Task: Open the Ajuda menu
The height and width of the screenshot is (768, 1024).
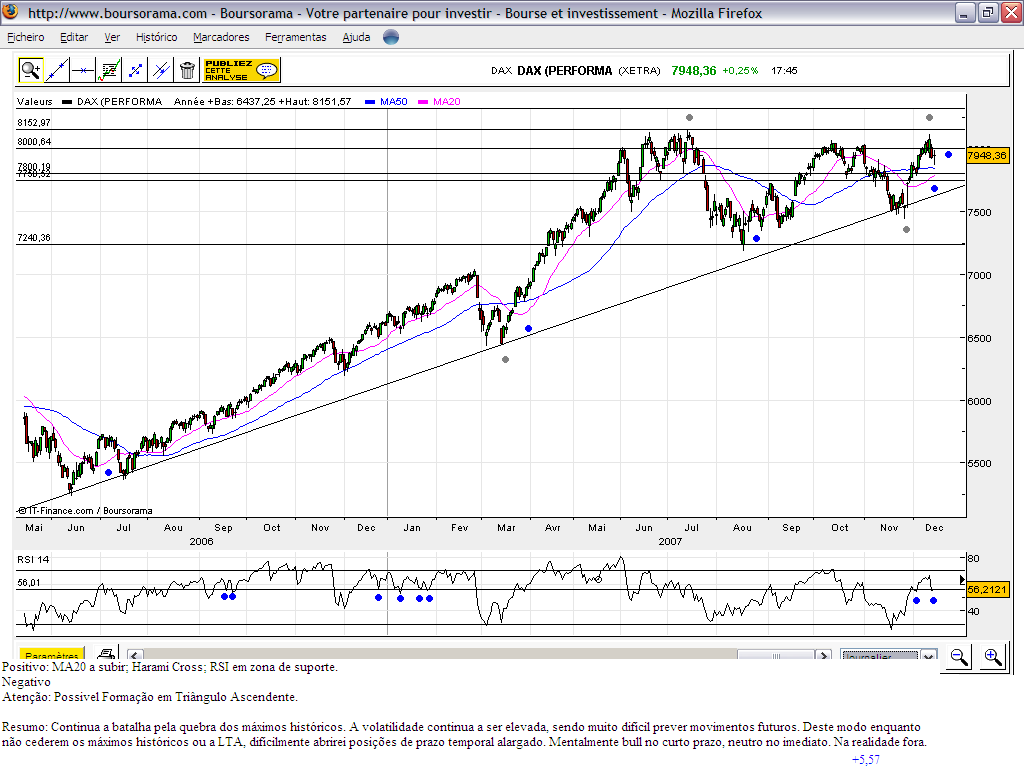Action: (x=357, y=37)
